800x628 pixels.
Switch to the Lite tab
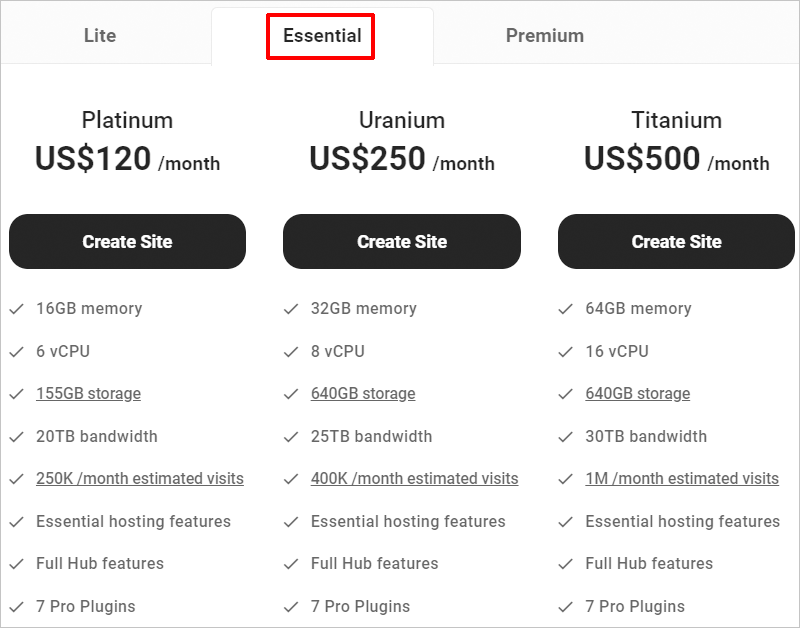coord(99,35)
